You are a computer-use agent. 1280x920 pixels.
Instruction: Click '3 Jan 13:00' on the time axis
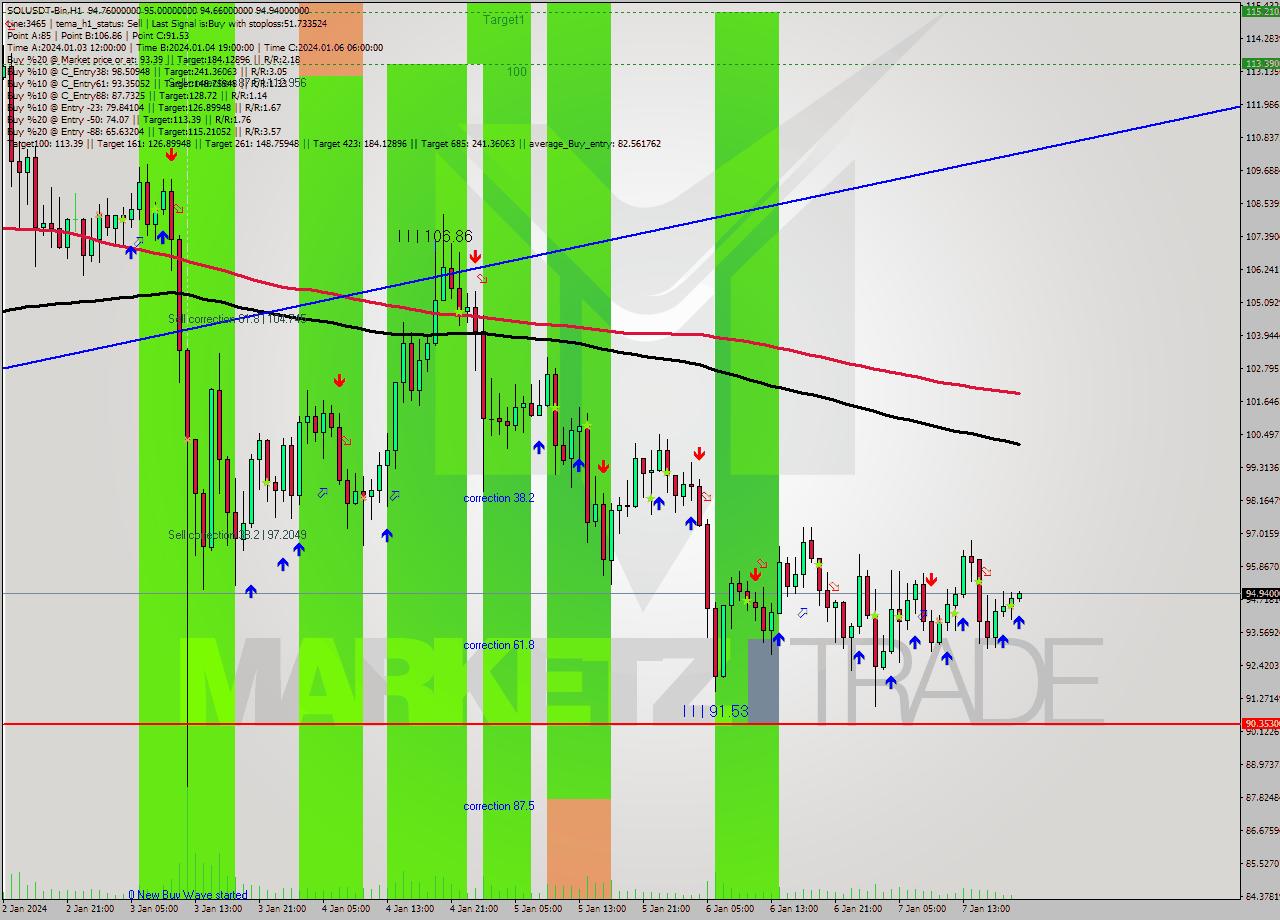click(216, 909)
